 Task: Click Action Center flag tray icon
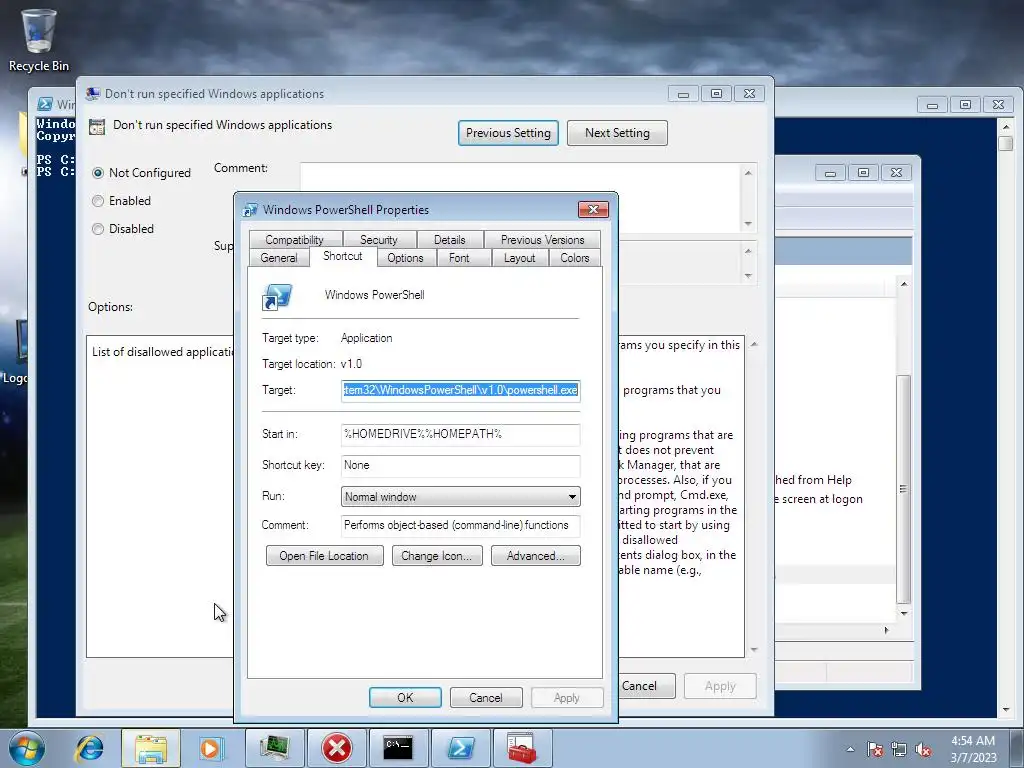click(875, 749)
